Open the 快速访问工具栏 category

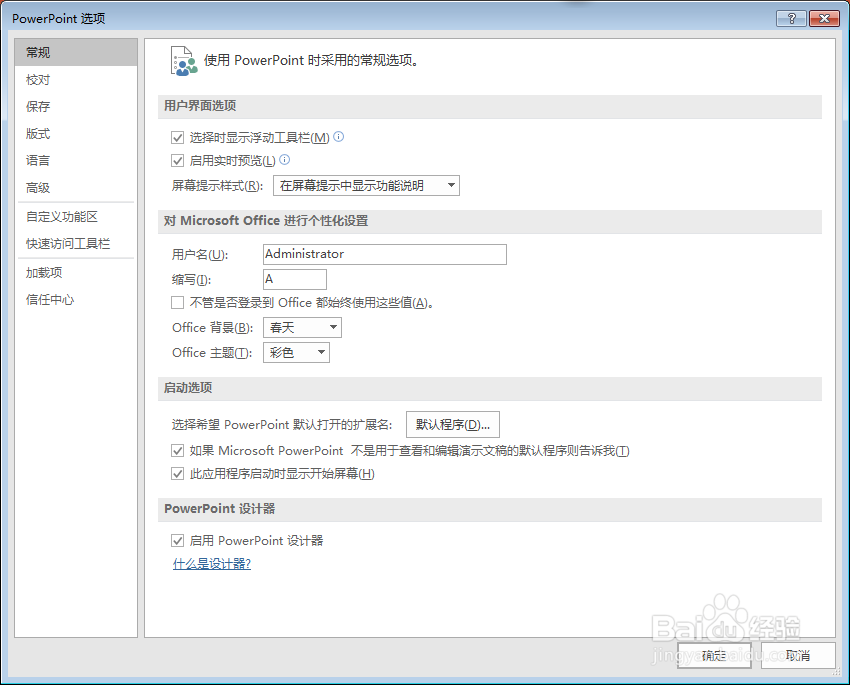point(76,244)
